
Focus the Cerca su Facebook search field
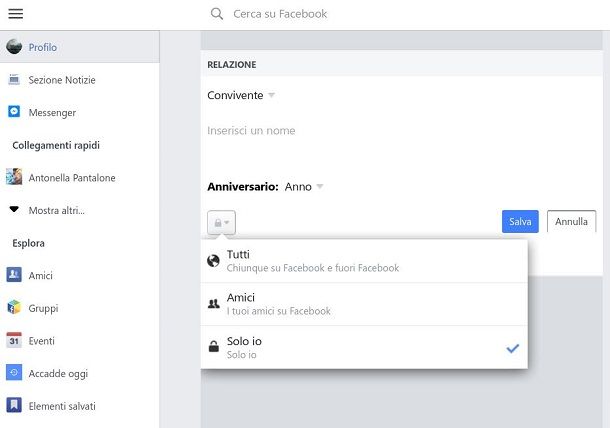pos(280,14)
